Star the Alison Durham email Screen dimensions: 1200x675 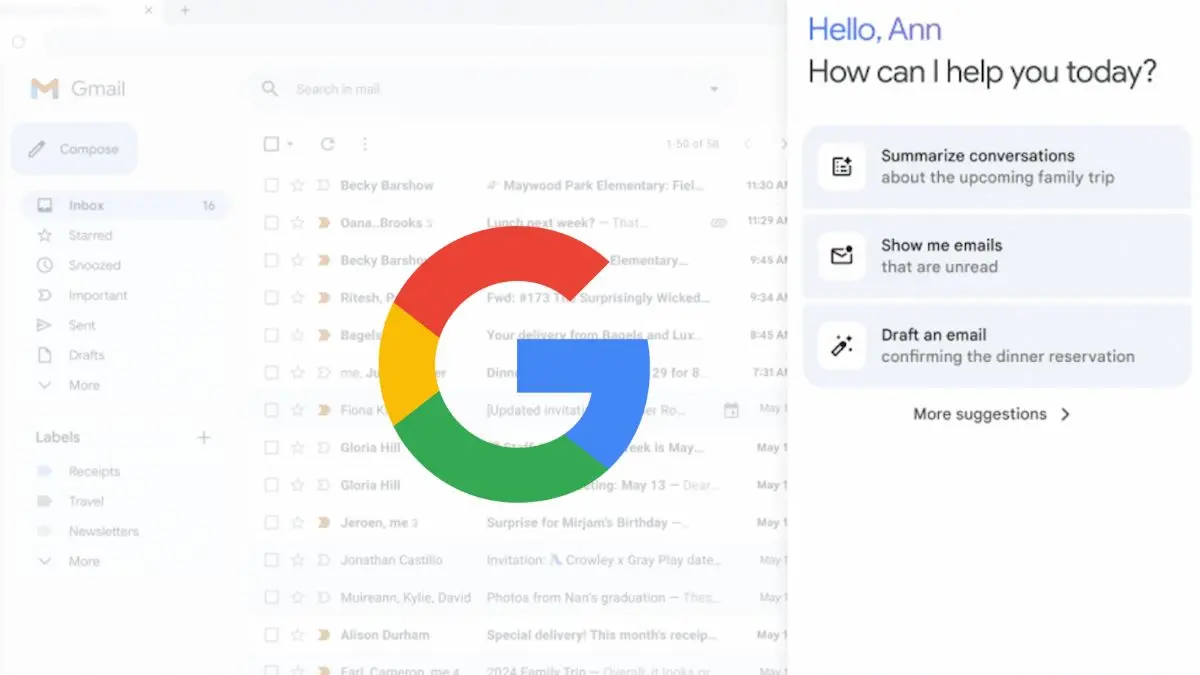tap(297, 635)
